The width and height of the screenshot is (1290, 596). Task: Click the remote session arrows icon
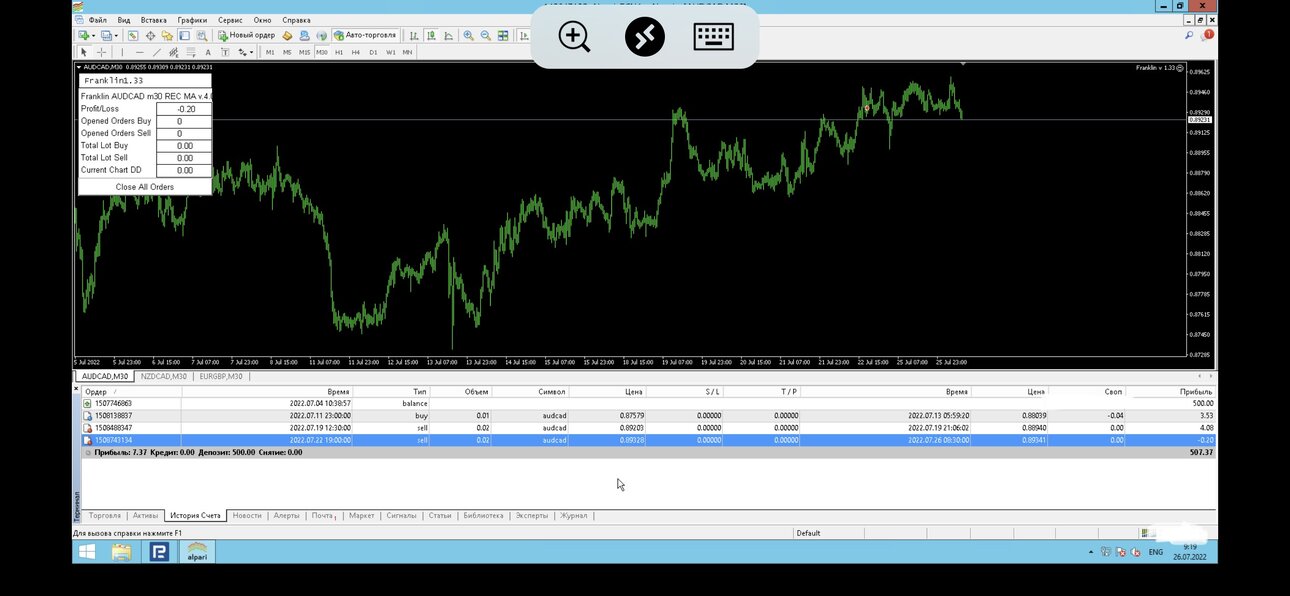click(644, 37)
